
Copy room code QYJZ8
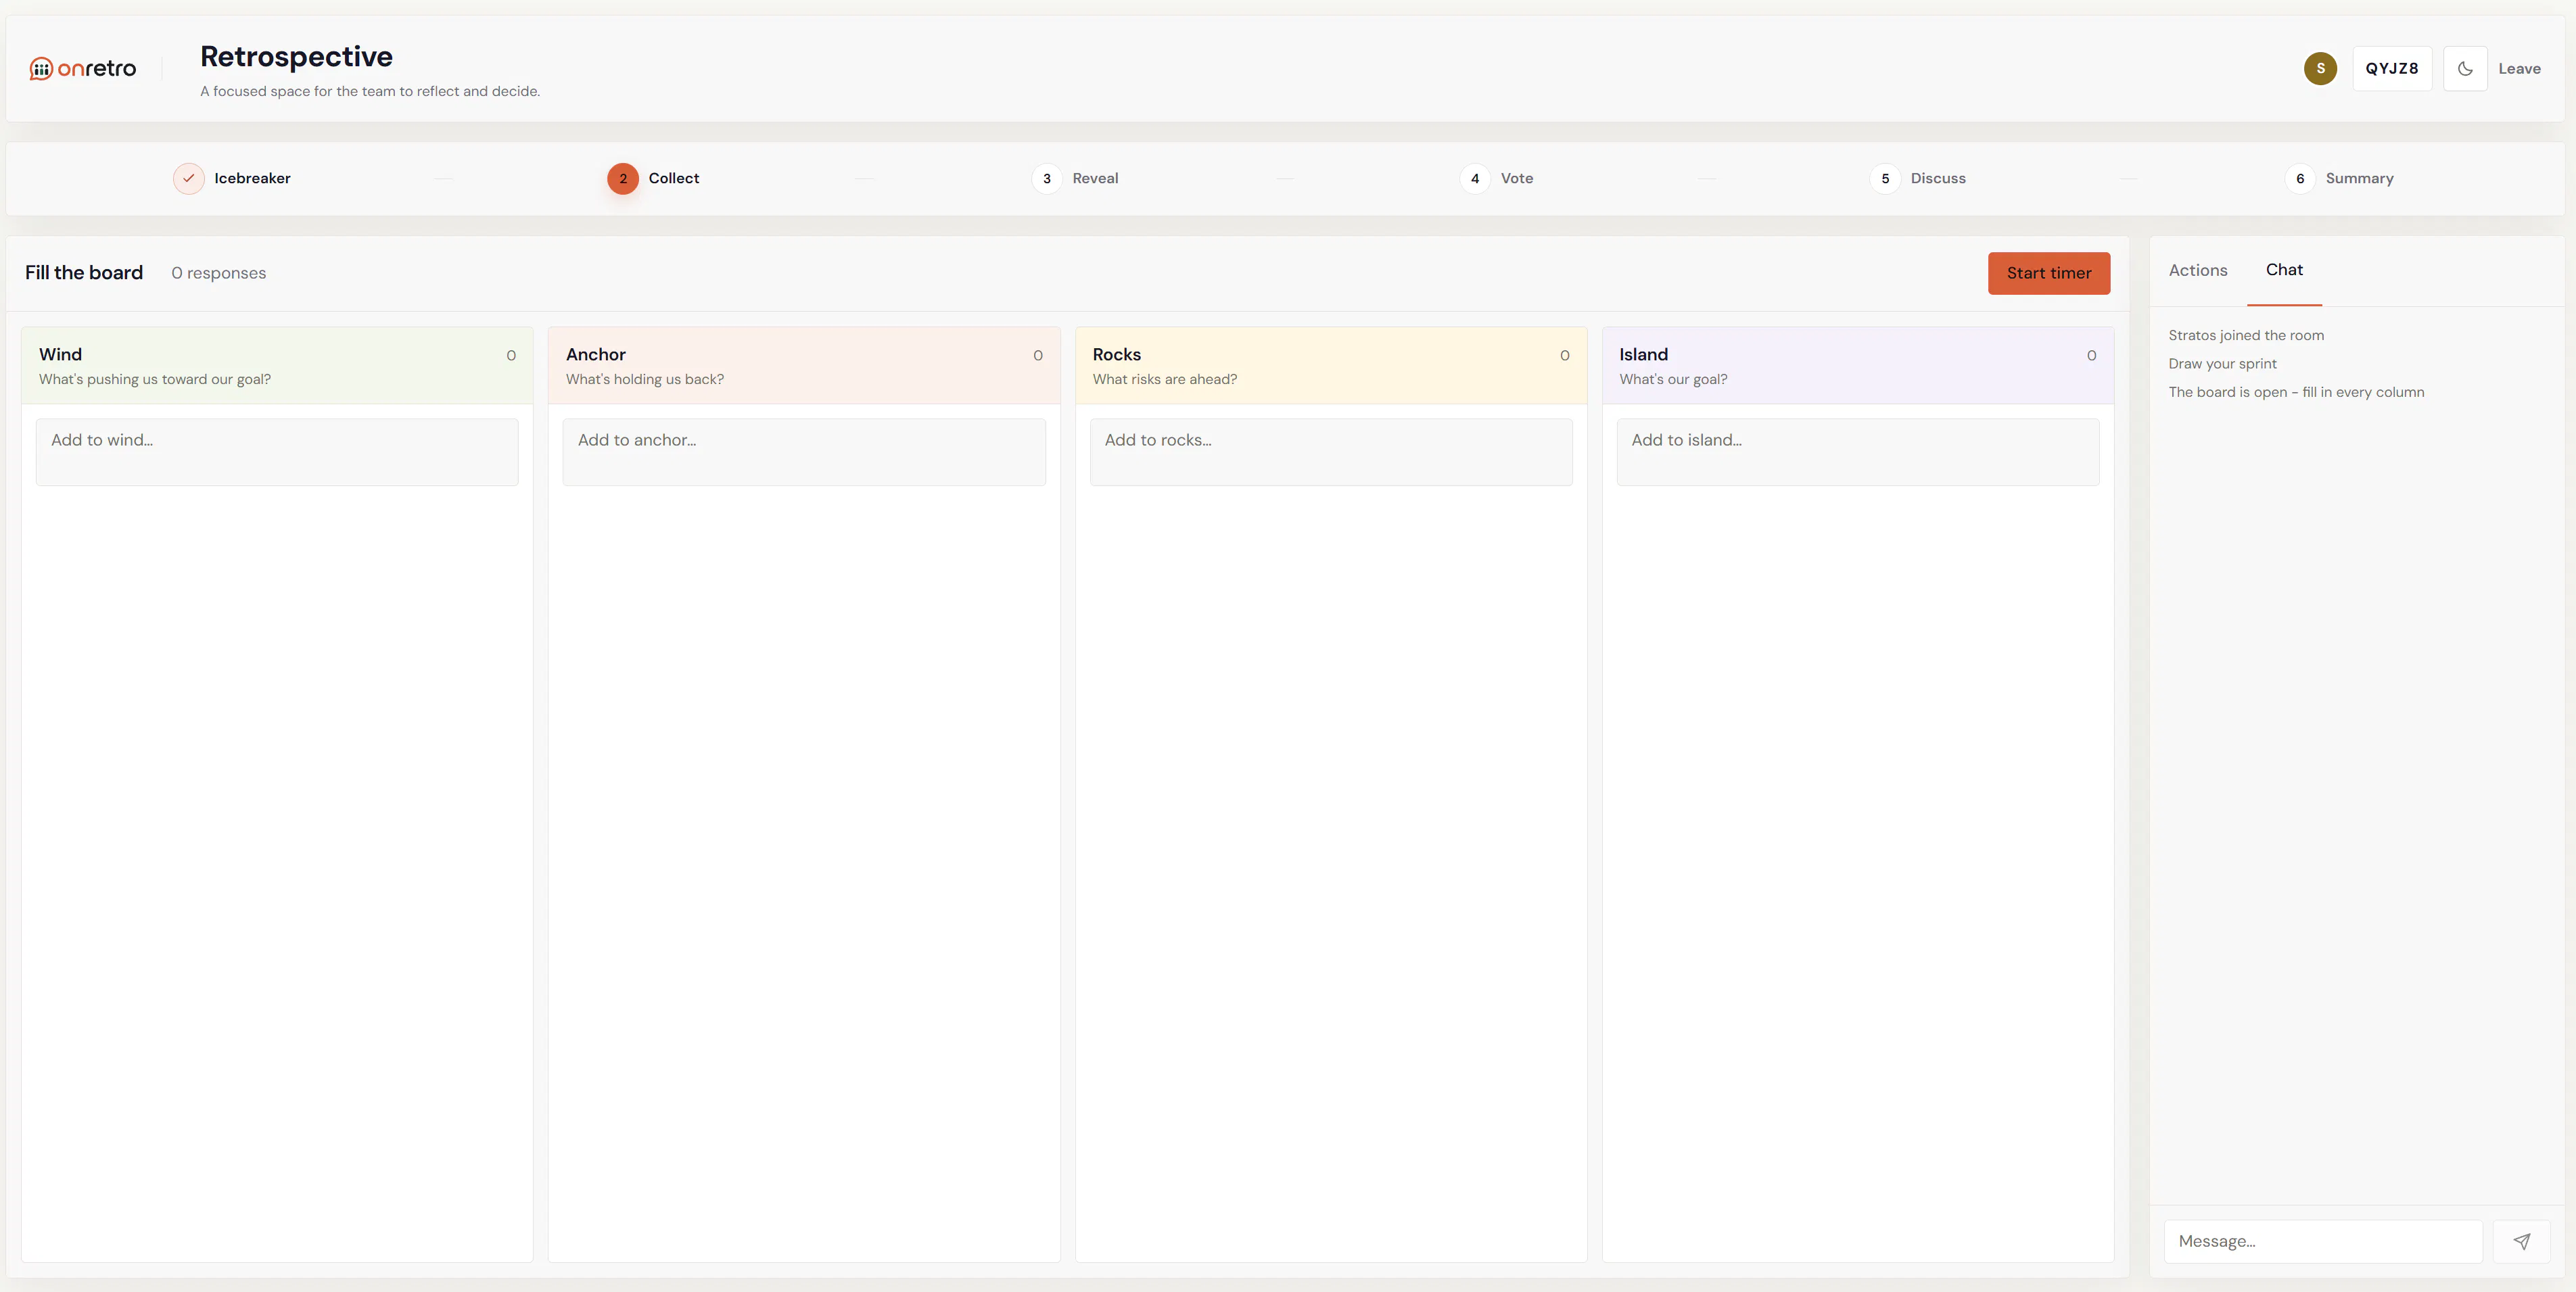click(2392, 69)
